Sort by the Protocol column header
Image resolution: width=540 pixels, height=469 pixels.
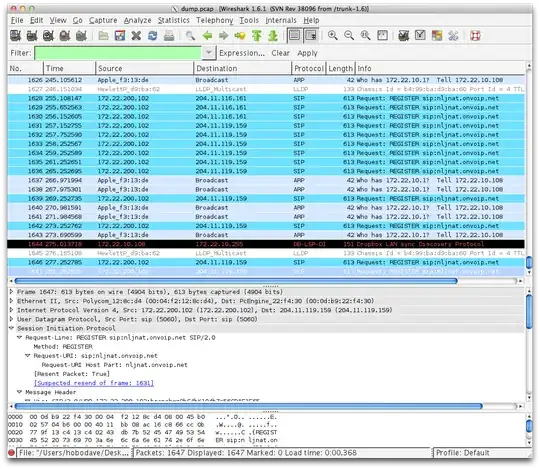click(x=309, y=68)
